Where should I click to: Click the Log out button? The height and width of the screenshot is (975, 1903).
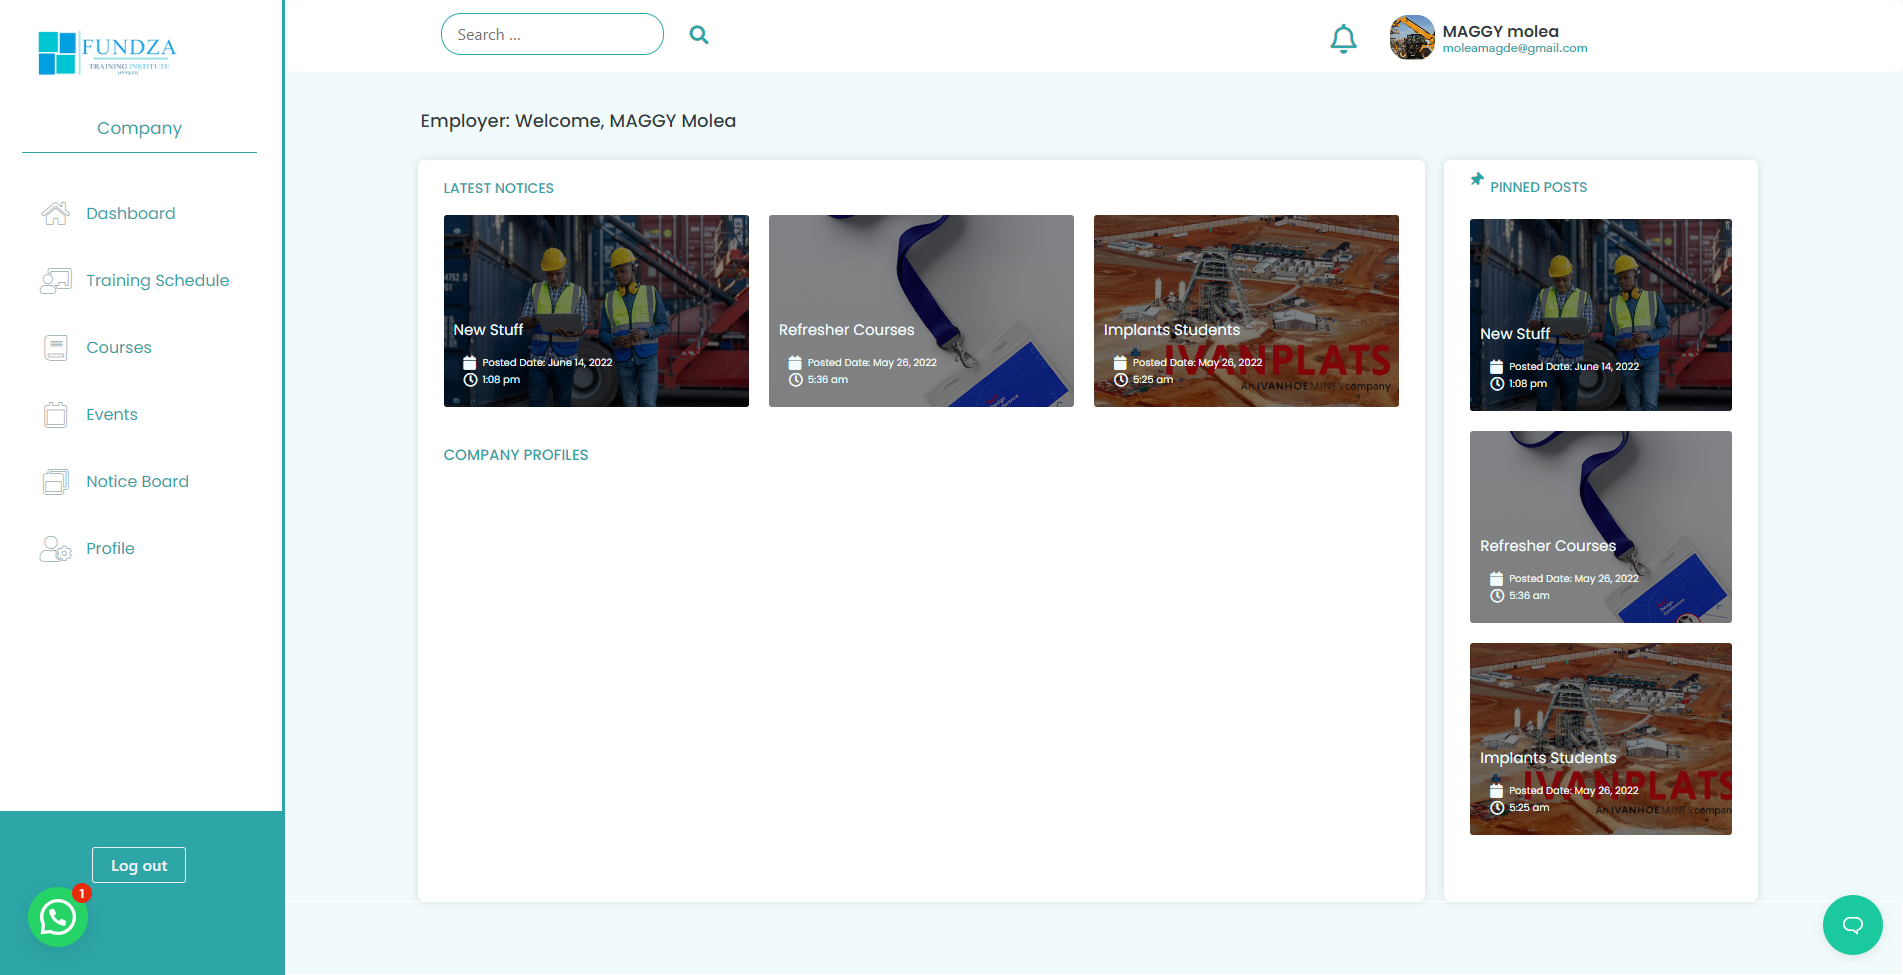point(139,865)
